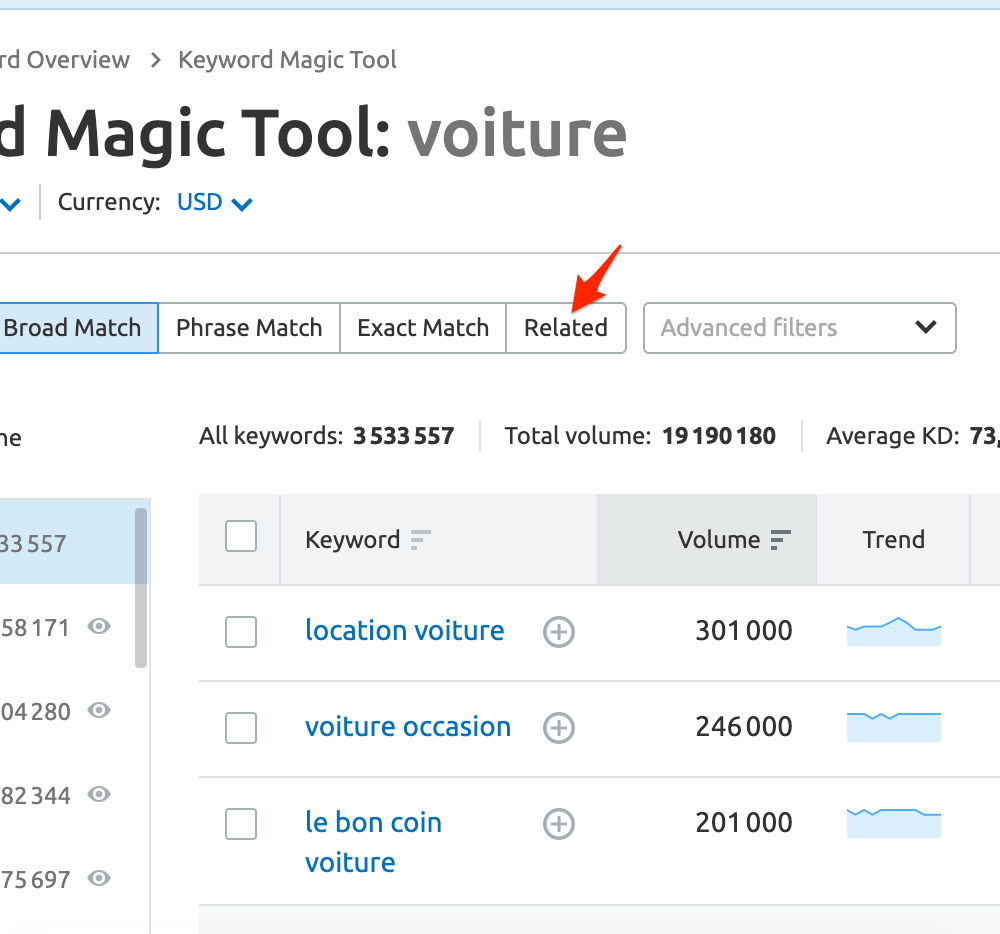Sort by Volume column sort icon
Viewport: 1000px width, 934px height.
coord(780,540)
